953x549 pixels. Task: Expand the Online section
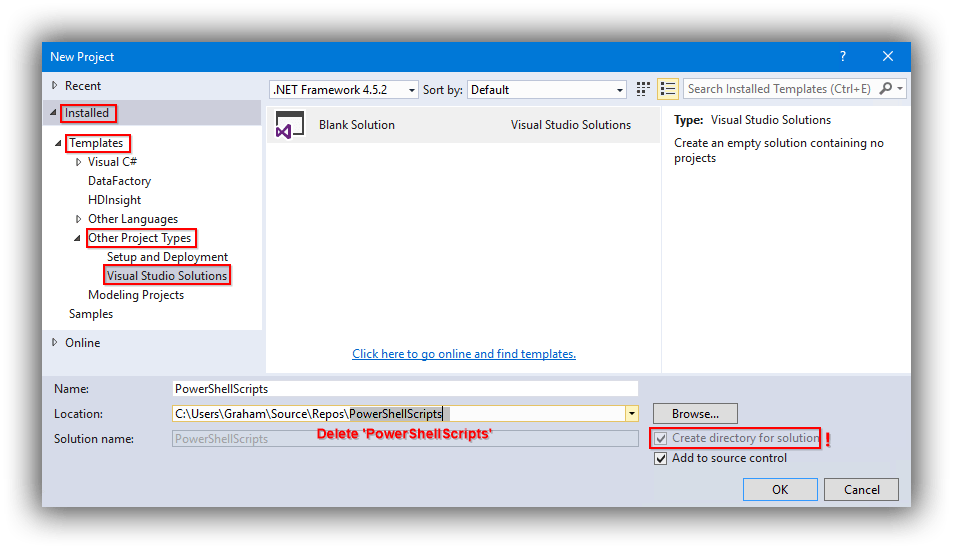(55, 342)
